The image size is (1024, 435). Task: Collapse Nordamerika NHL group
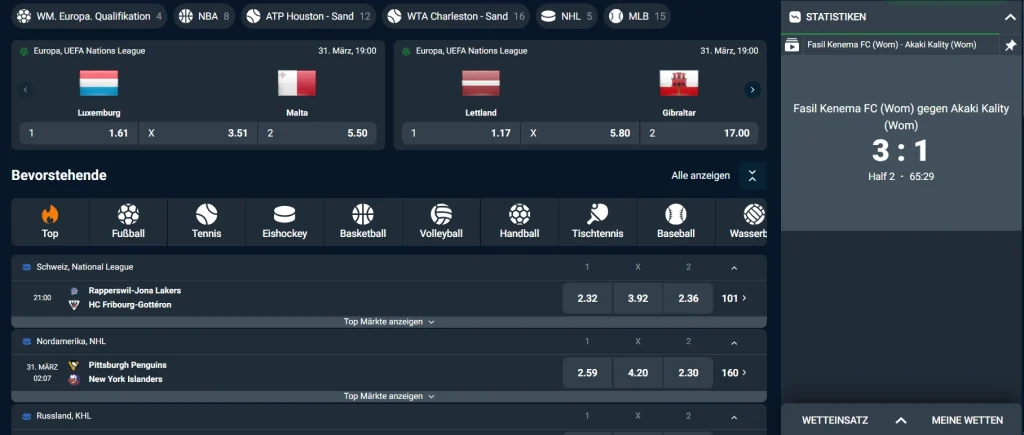(x=733, y=342)
